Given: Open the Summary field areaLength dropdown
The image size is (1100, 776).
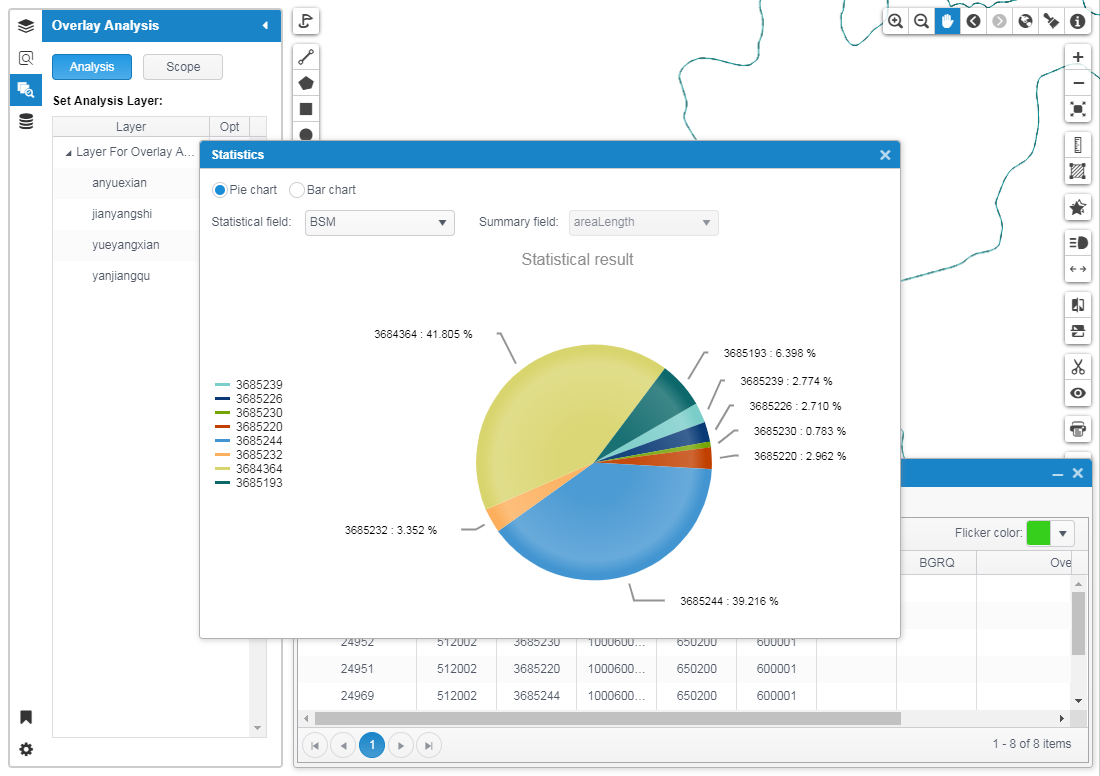Looking at the screenshot, I should coord(643,222).
